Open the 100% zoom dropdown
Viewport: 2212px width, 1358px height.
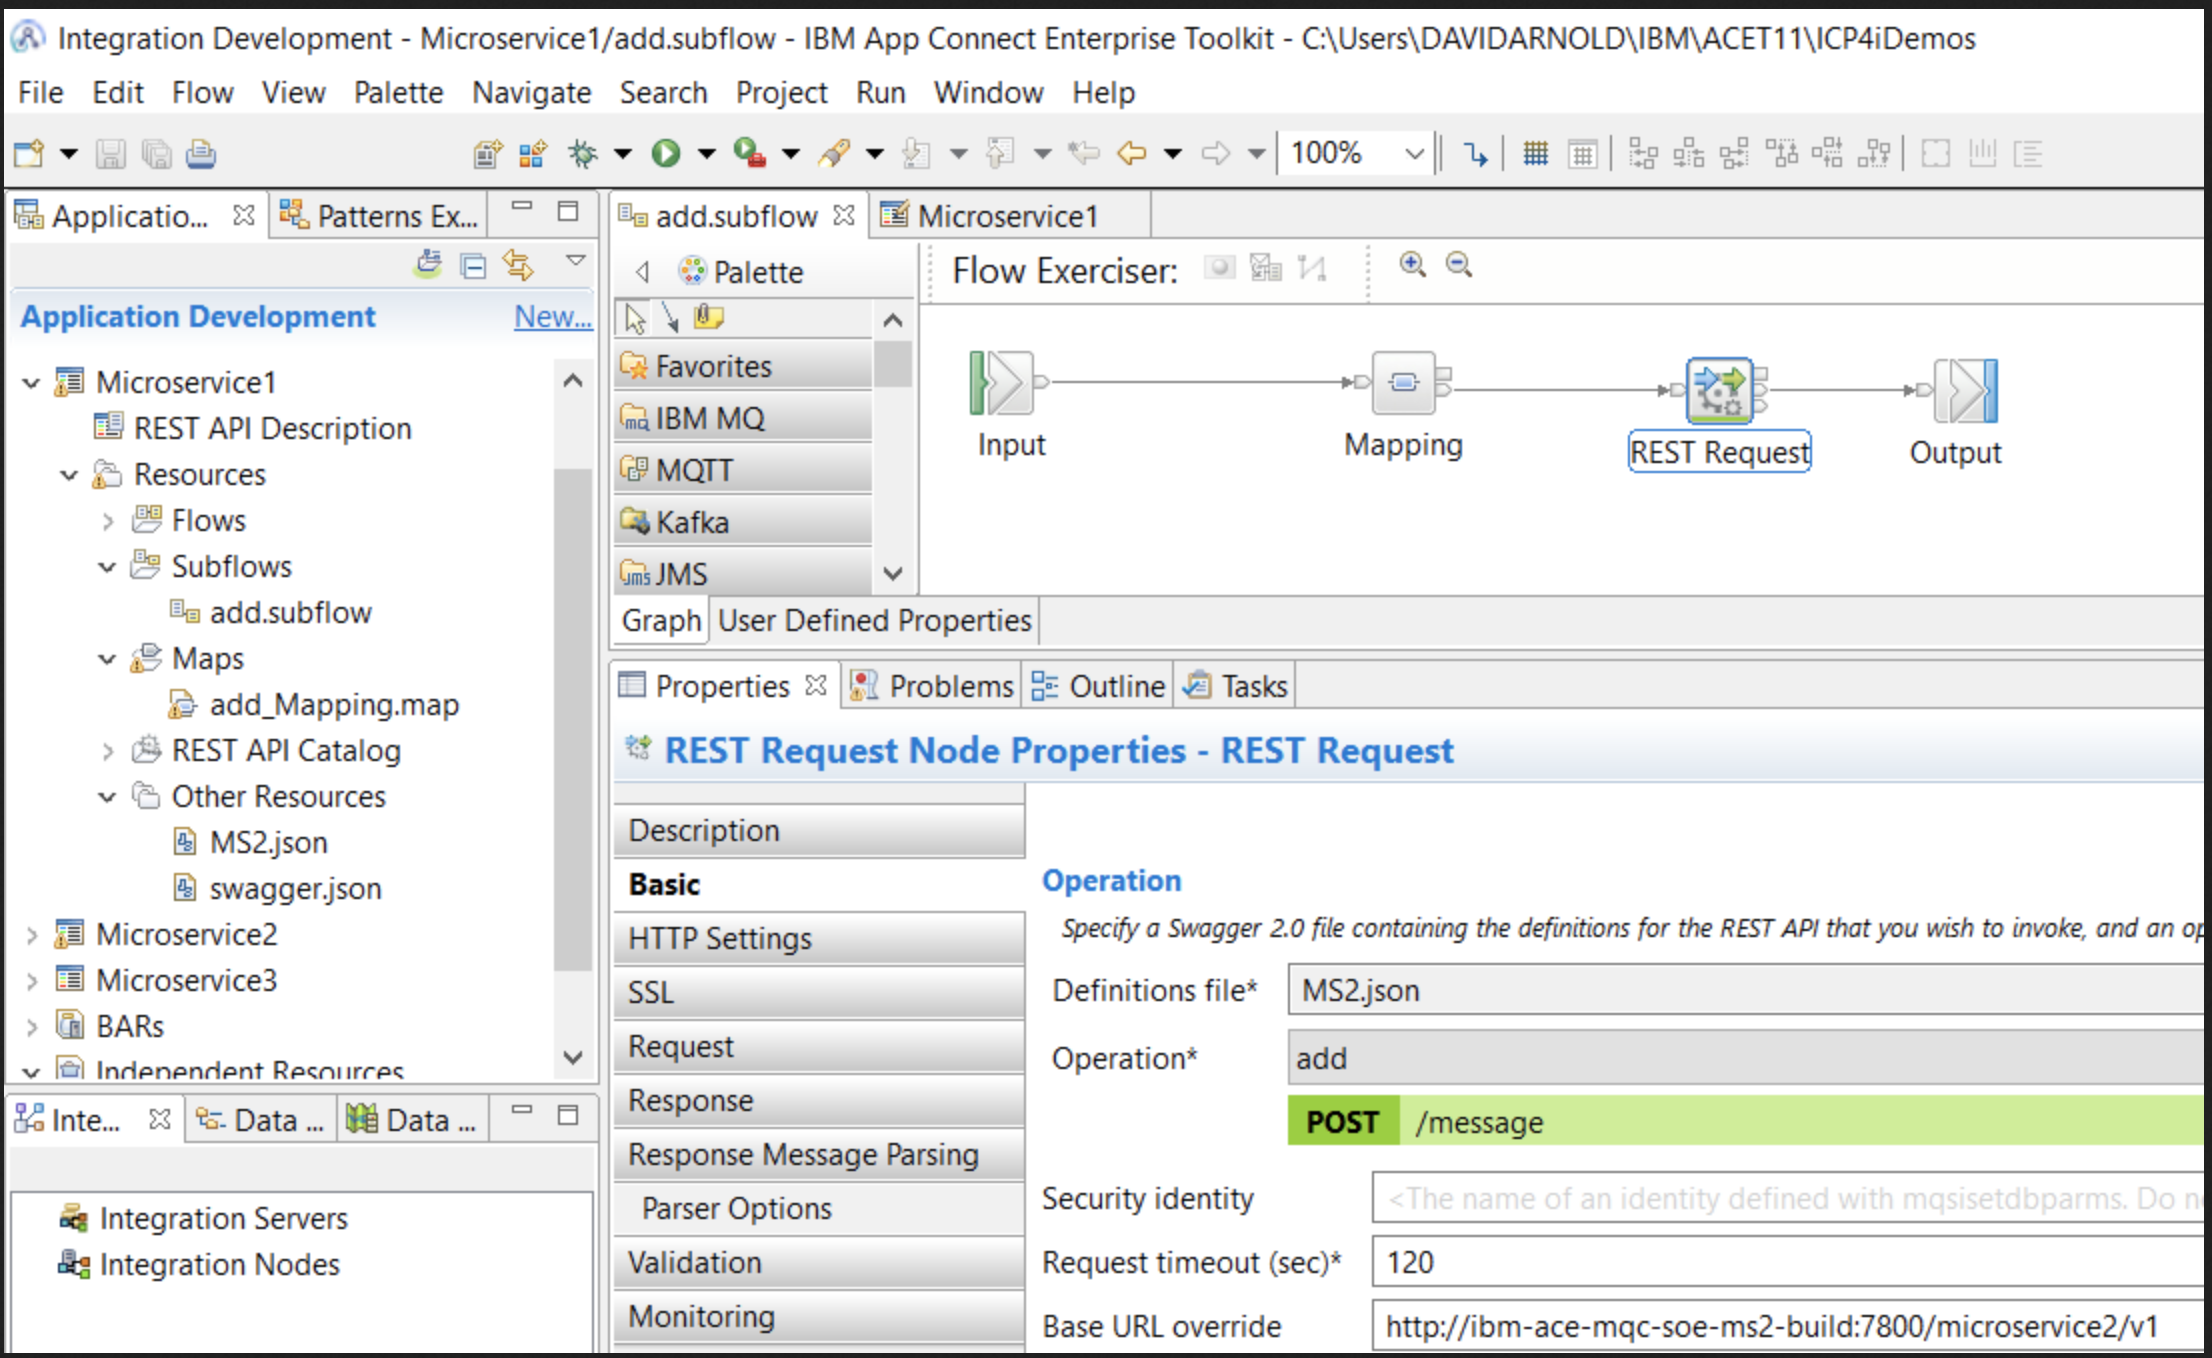(x=1413, y=154)
